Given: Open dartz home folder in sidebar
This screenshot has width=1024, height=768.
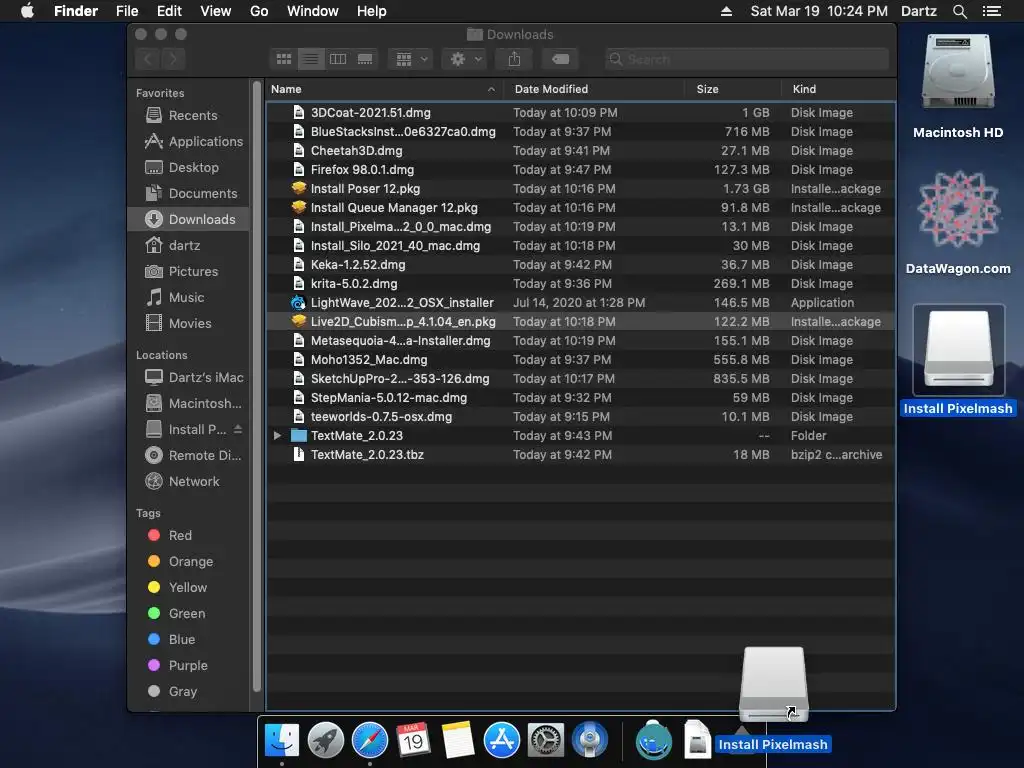Looking at the screenshot, I should [188, 246].
